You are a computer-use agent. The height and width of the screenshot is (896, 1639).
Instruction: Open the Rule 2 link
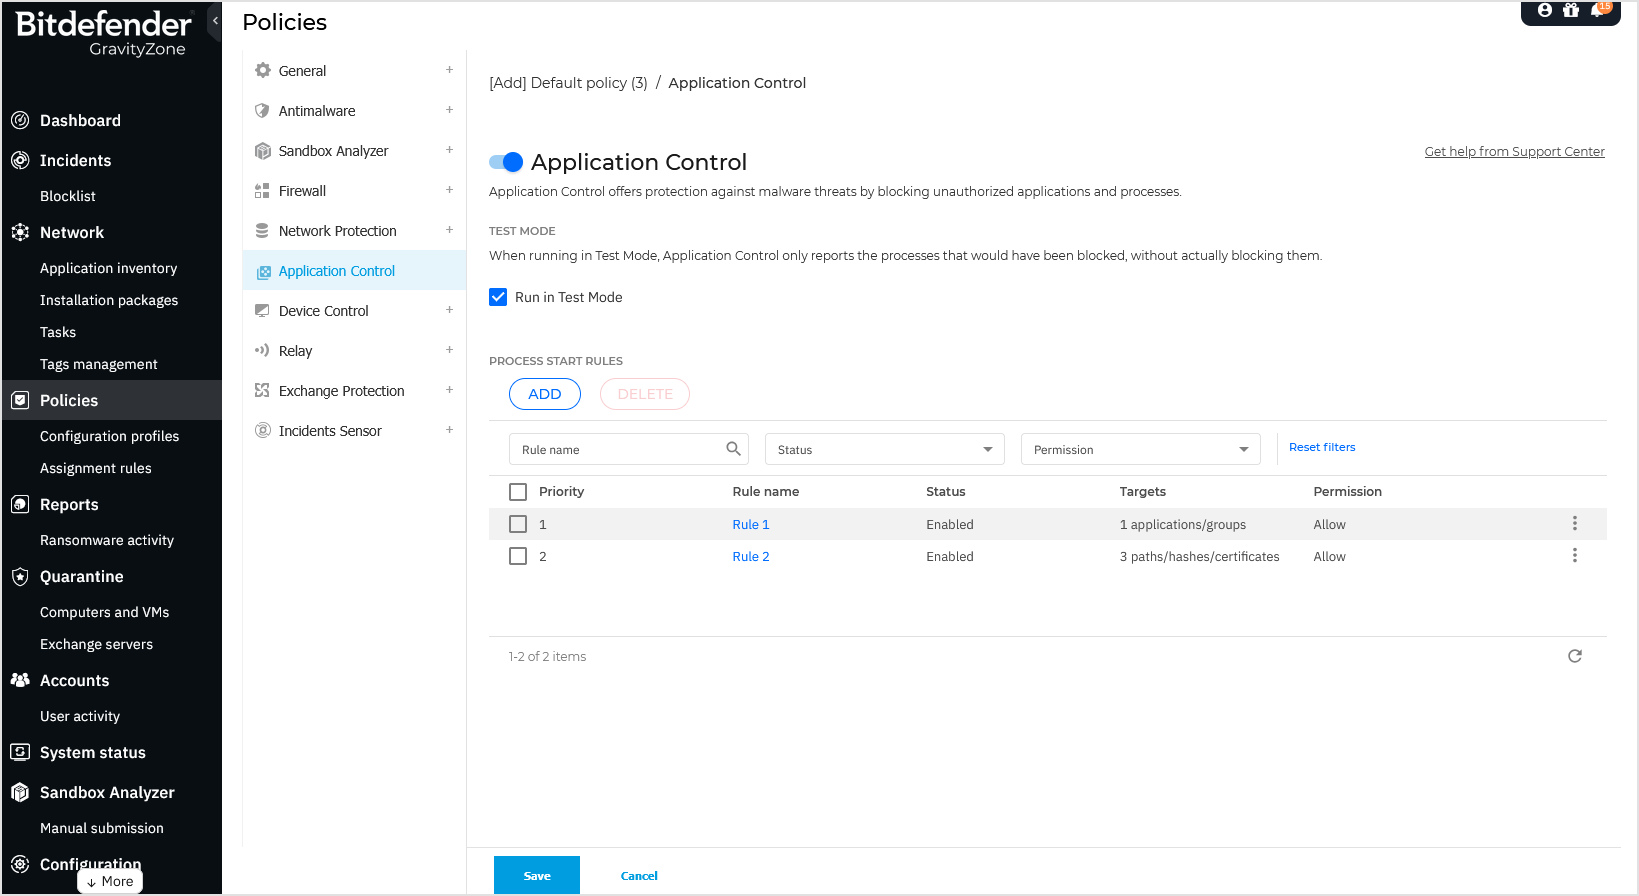coord(751,556)
